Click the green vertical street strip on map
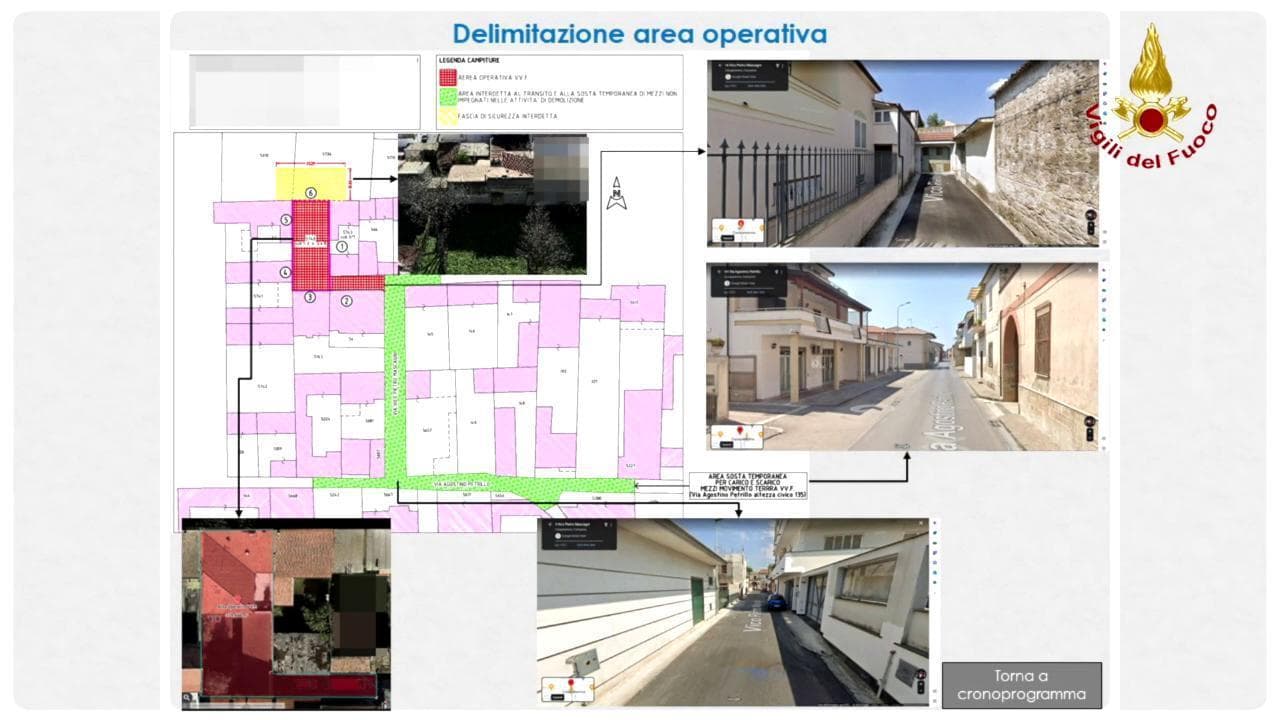The image size is (1280, 720). (395, 380)
